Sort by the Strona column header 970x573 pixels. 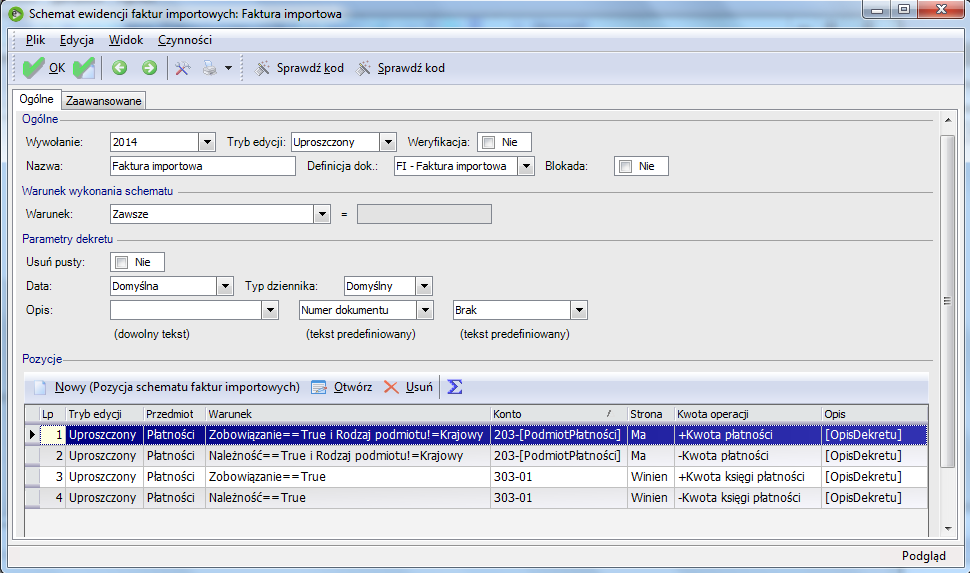point(651,414)
